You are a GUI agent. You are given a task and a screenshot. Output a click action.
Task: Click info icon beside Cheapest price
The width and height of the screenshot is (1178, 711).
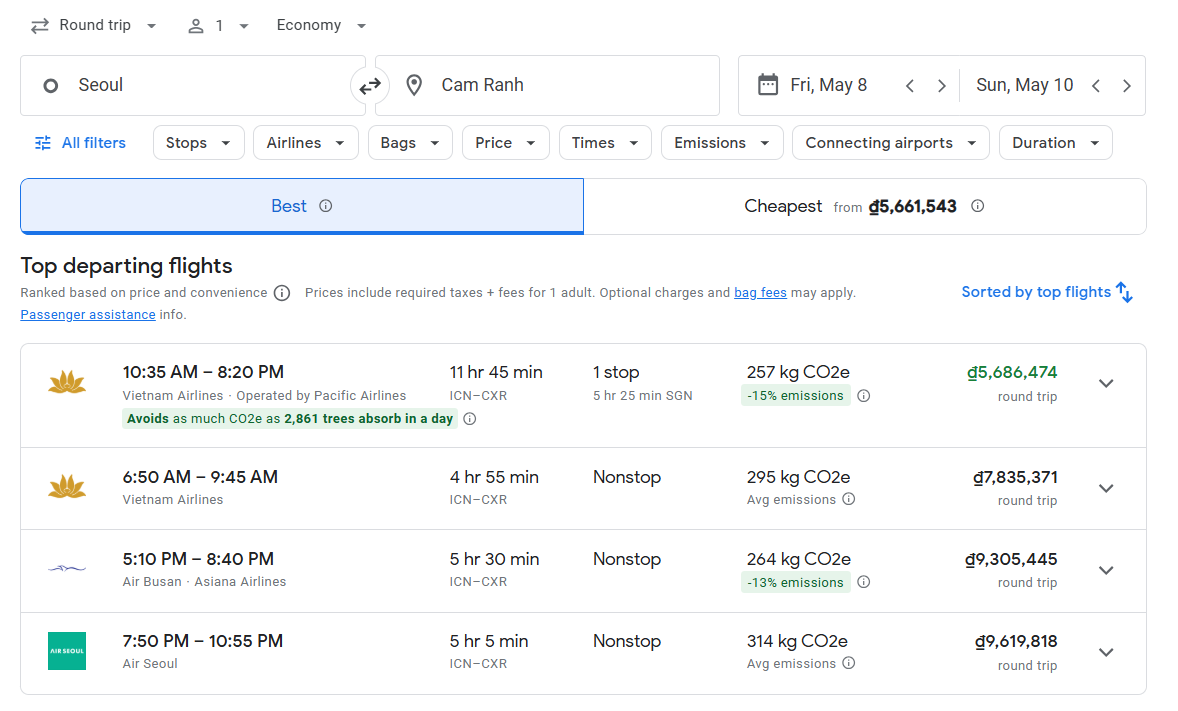977,206
